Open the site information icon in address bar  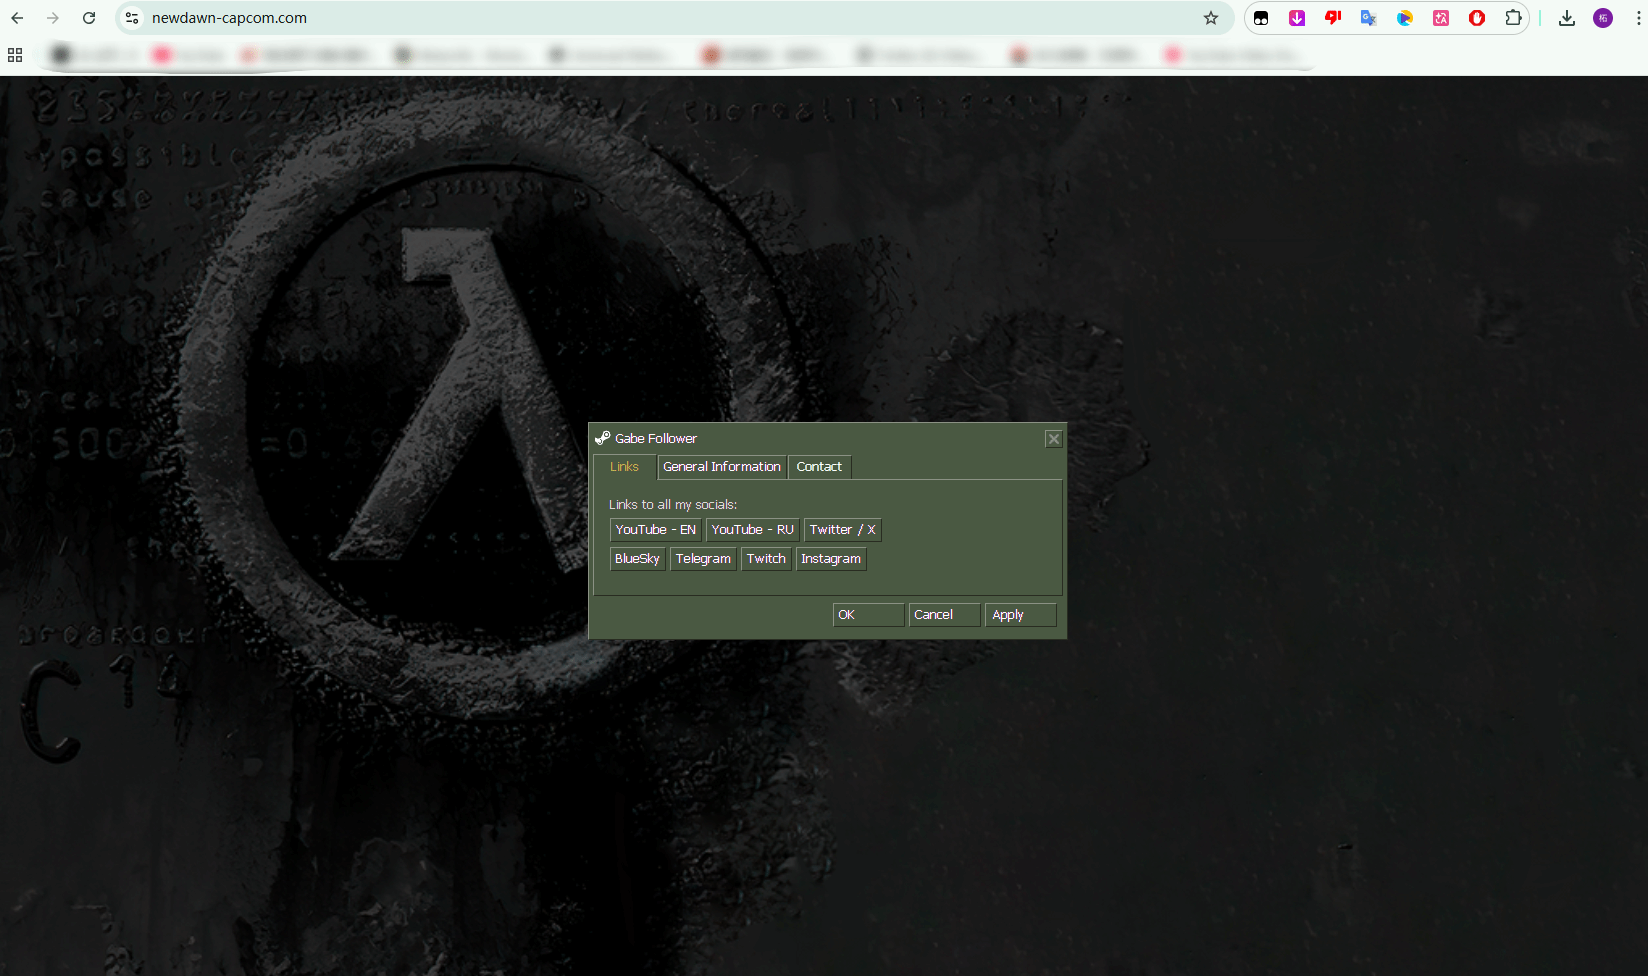[x=132, y=18]
